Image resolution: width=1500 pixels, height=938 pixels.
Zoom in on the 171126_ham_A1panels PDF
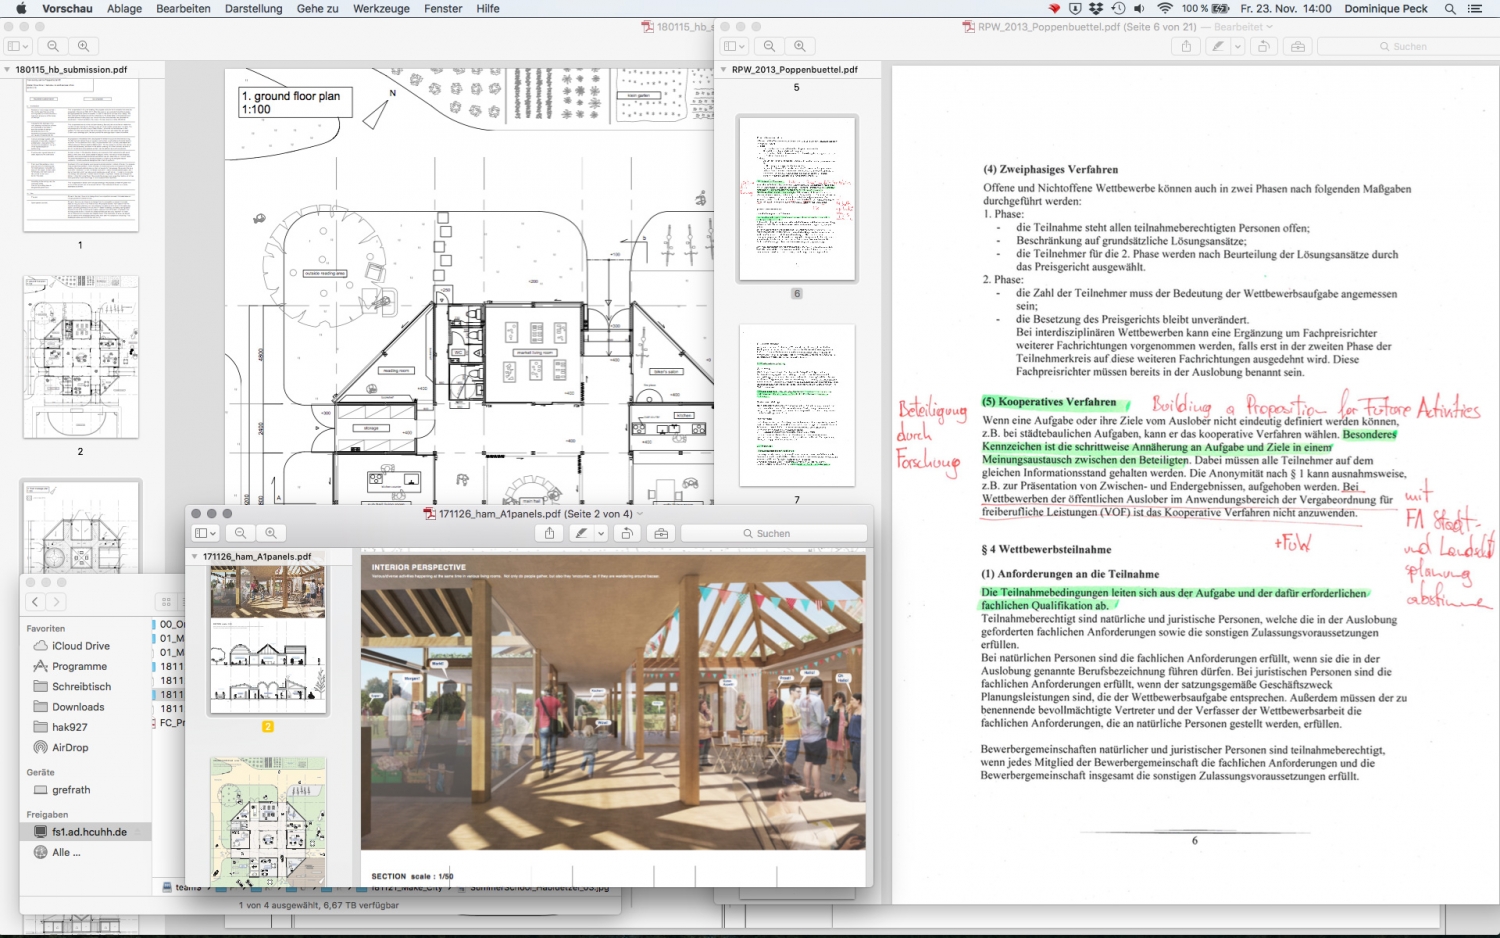[271, 534]
